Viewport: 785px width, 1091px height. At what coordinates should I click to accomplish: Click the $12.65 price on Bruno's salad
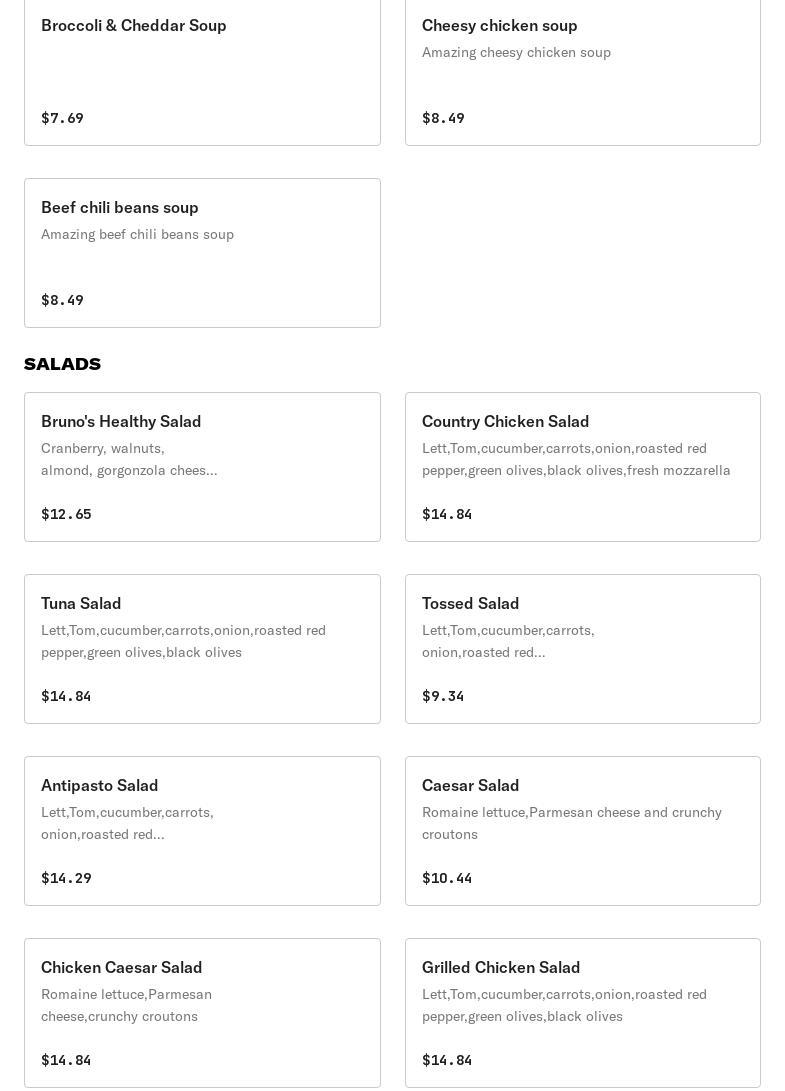point(66,513)
